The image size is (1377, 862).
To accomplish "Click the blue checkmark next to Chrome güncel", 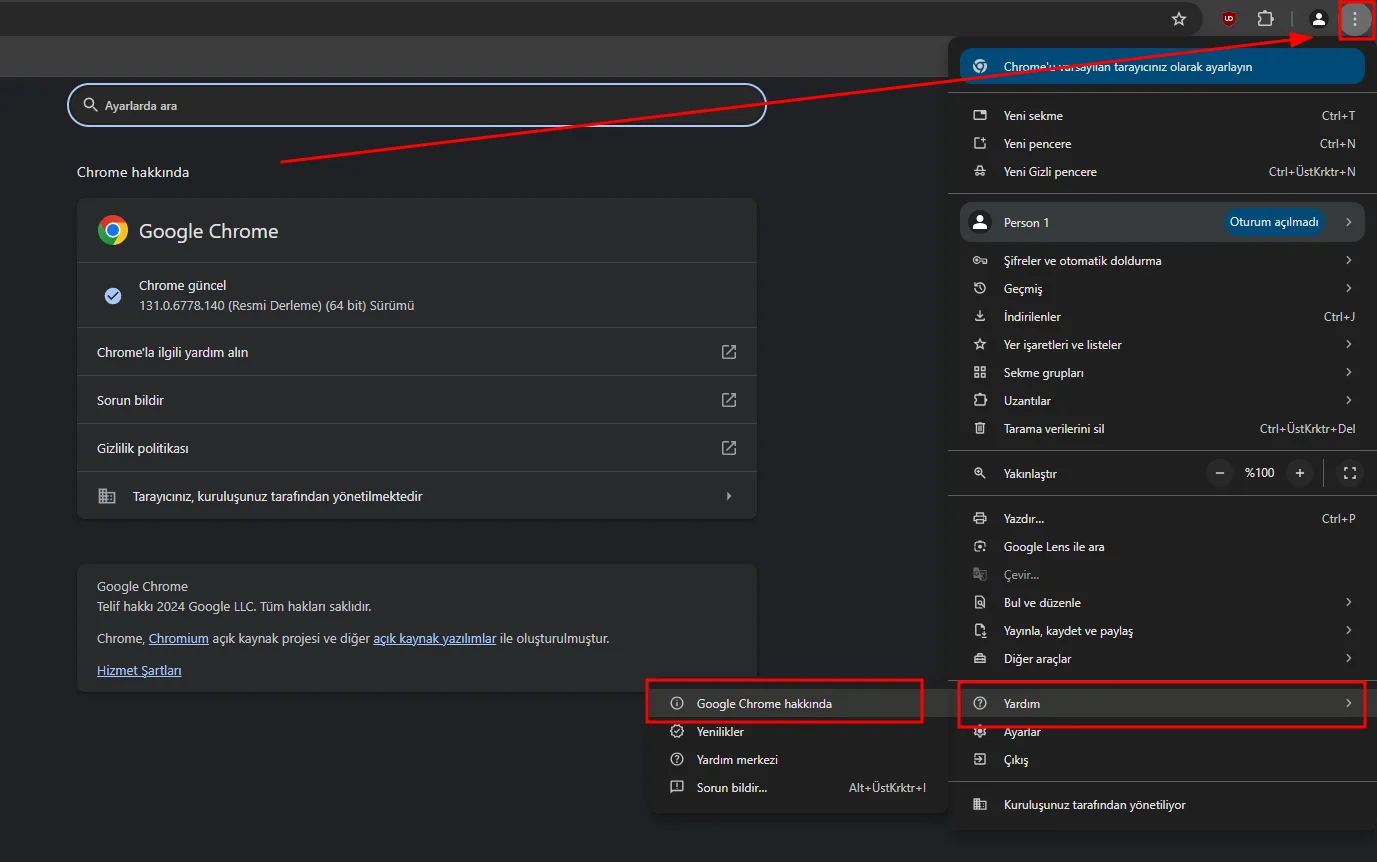I will (x=113, y=296).
